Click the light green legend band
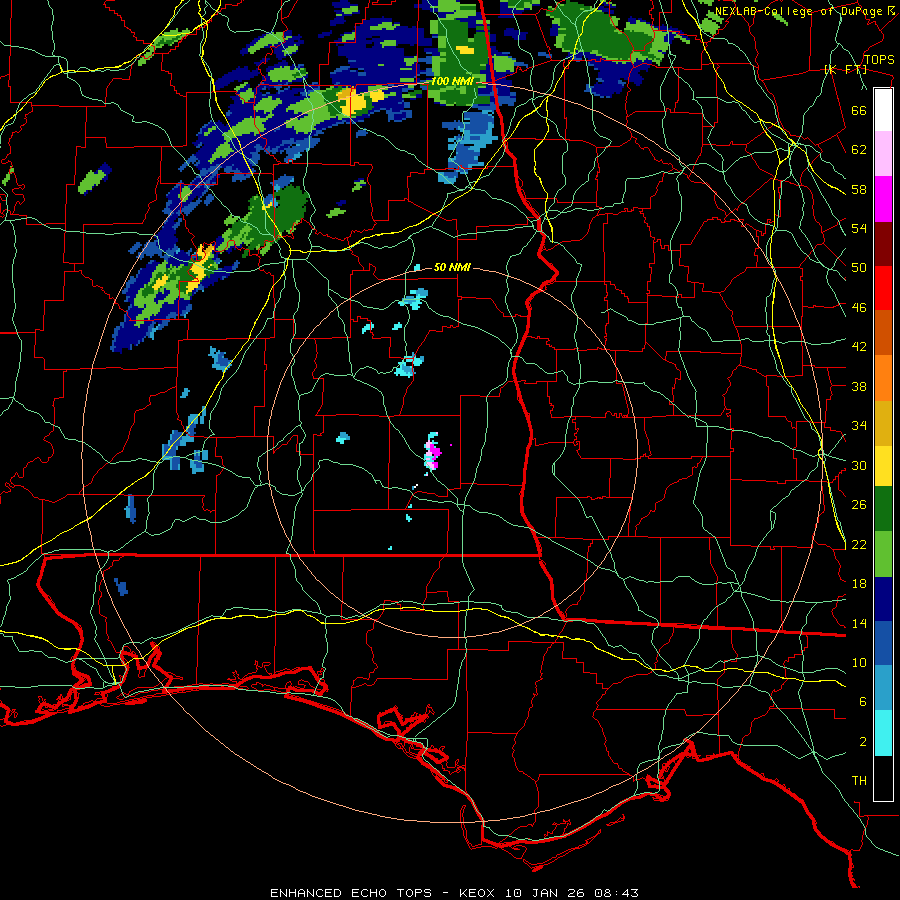The width and height of the screenshot is (900, 900). (x=883, y=554)
